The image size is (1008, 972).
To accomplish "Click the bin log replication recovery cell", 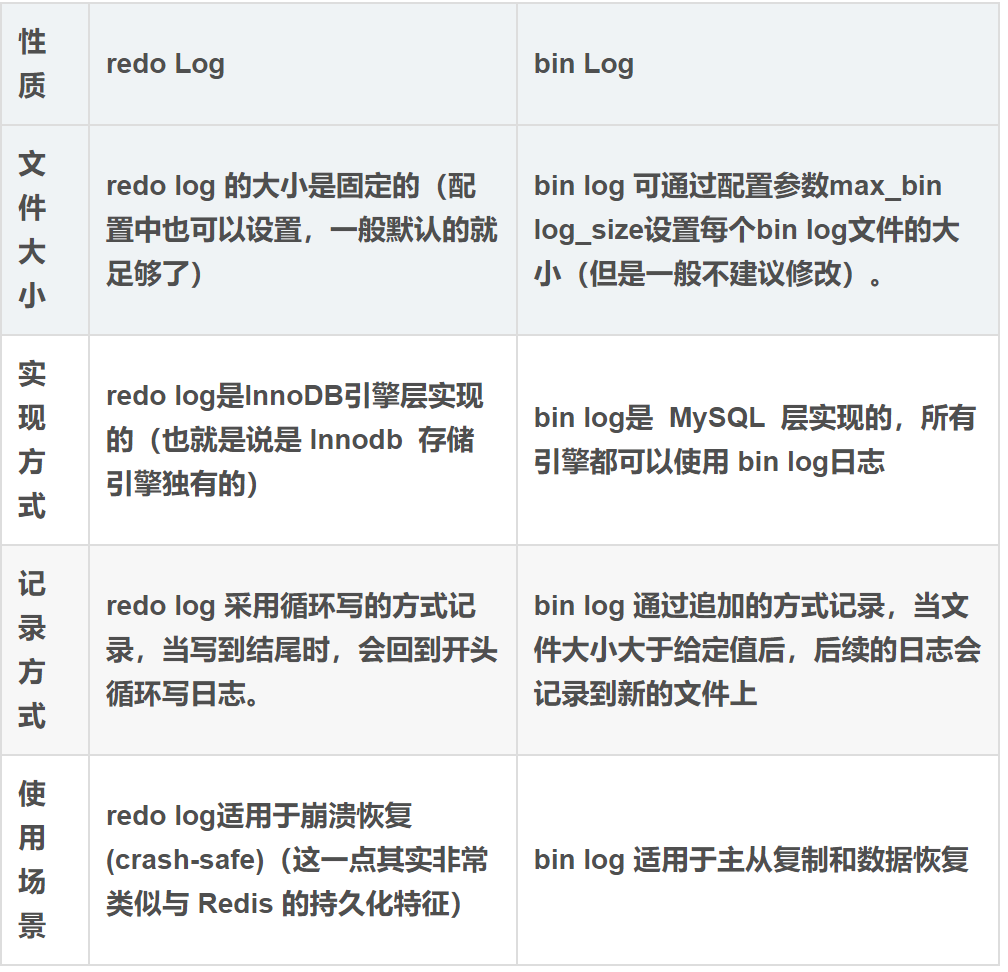I will point(759,861).
